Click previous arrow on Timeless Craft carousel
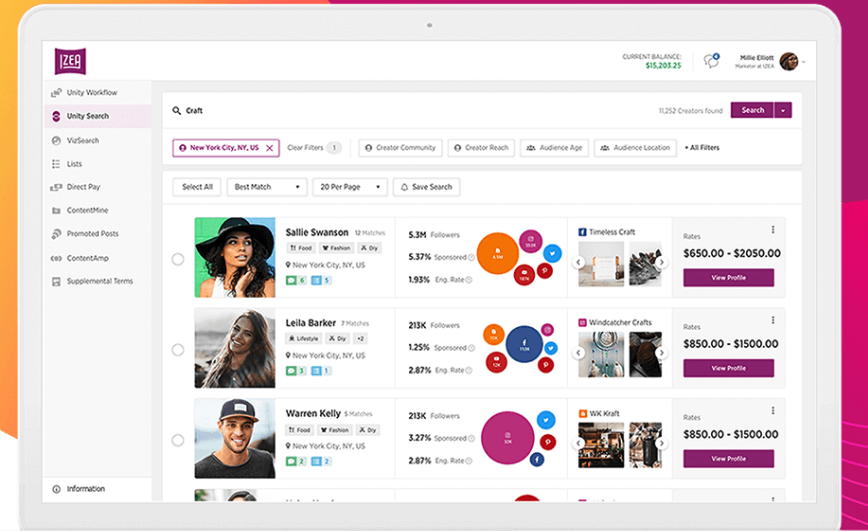Viewport: 868px width, 531px height. click(x=578, y=263)
